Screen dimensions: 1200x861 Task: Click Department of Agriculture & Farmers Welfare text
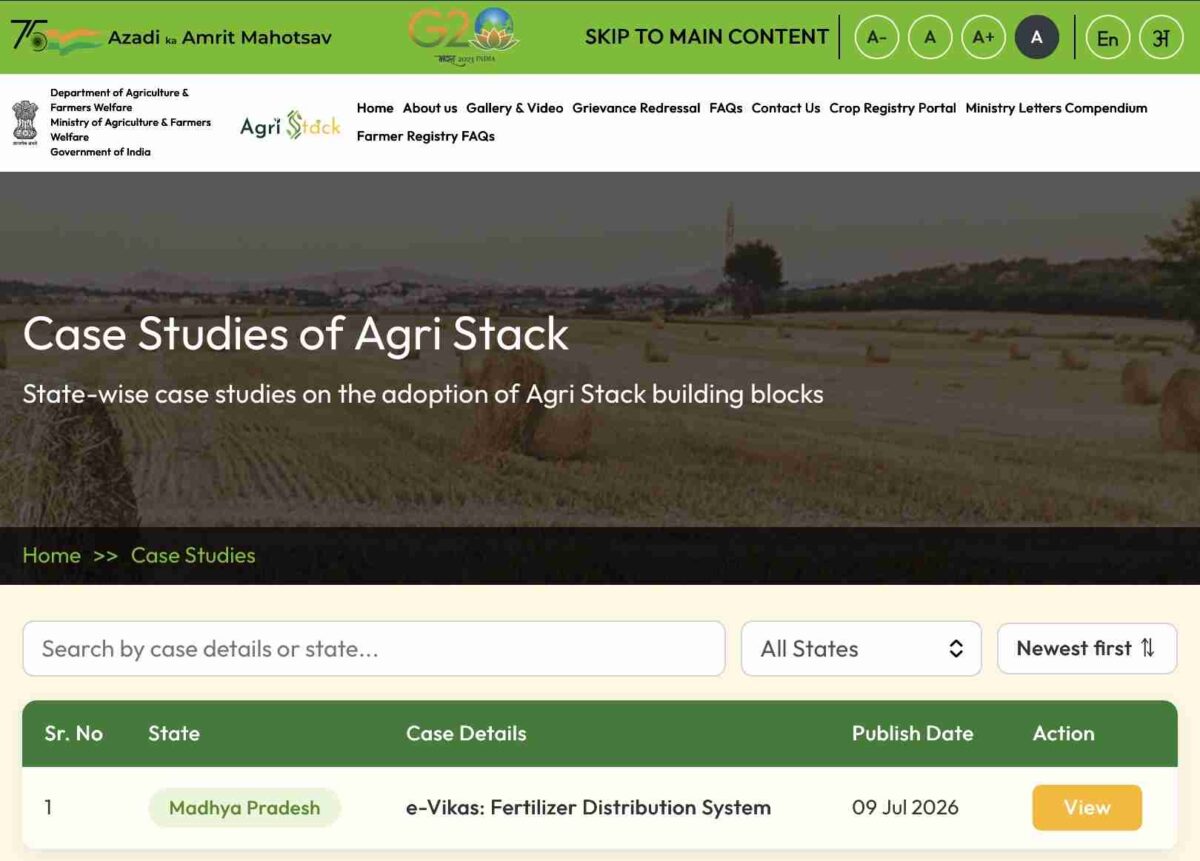(x=119, y=100)
